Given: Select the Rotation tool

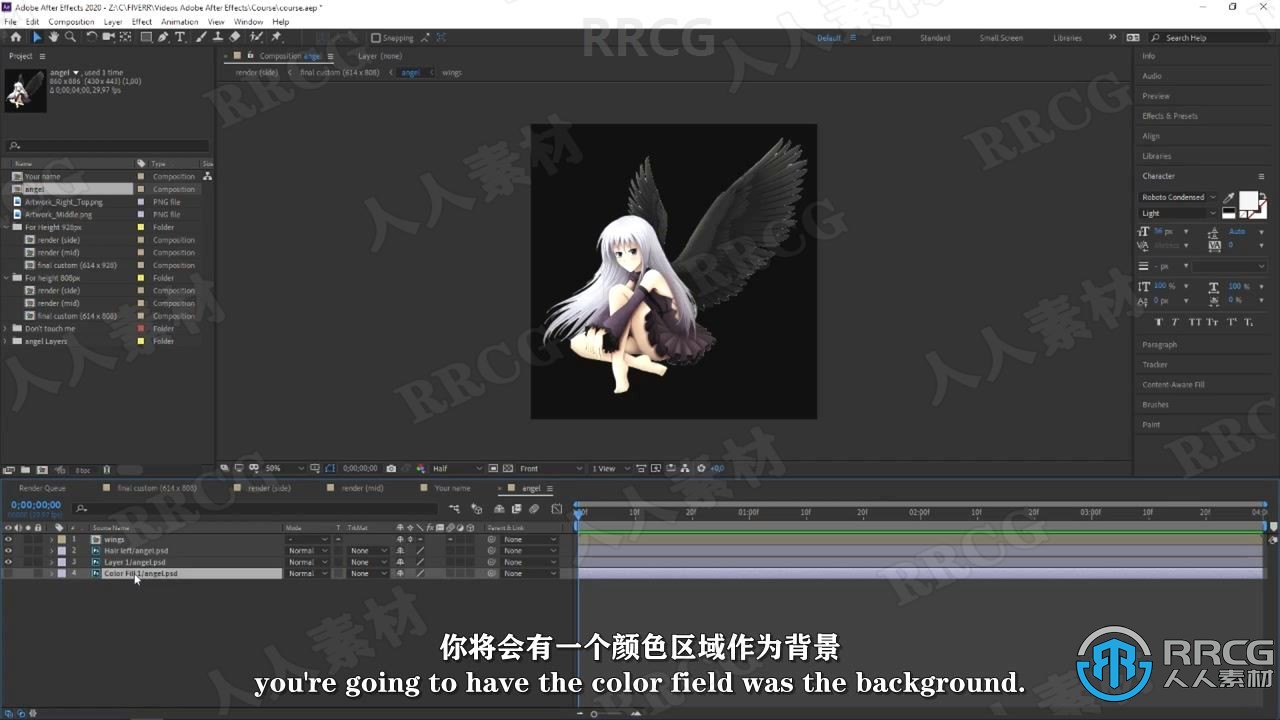Looking at the screenshot, I should (92, 37).
